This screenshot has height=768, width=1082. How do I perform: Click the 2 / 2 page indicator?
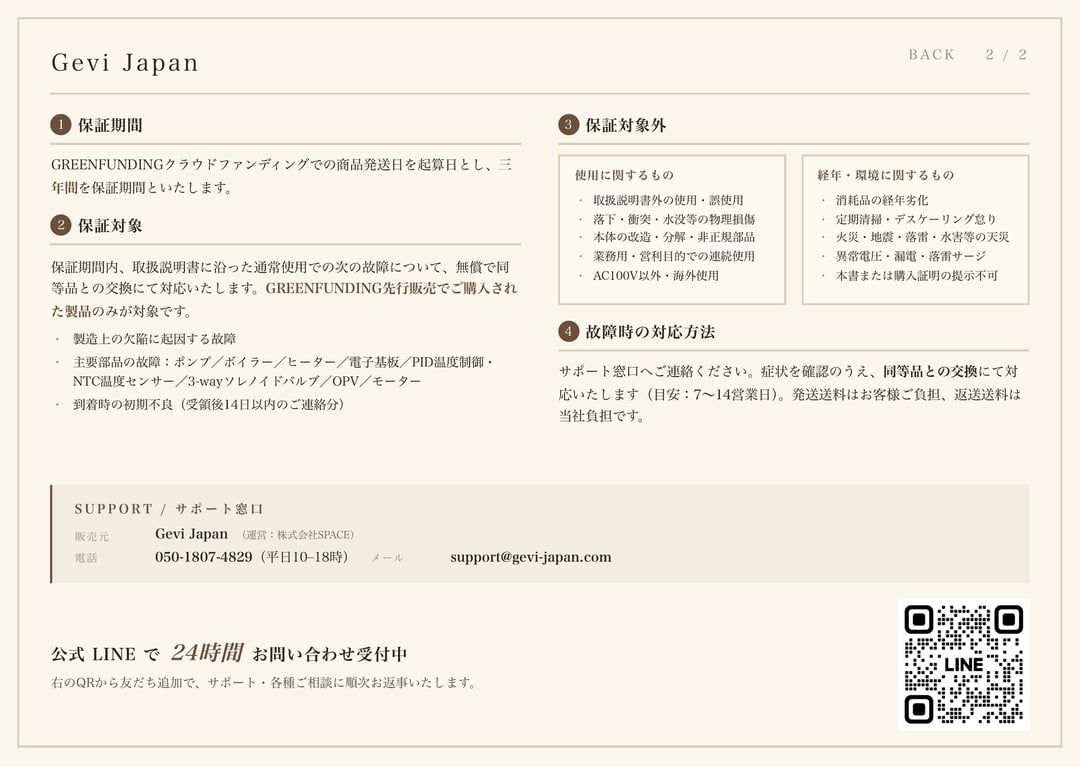[1006, 55]
